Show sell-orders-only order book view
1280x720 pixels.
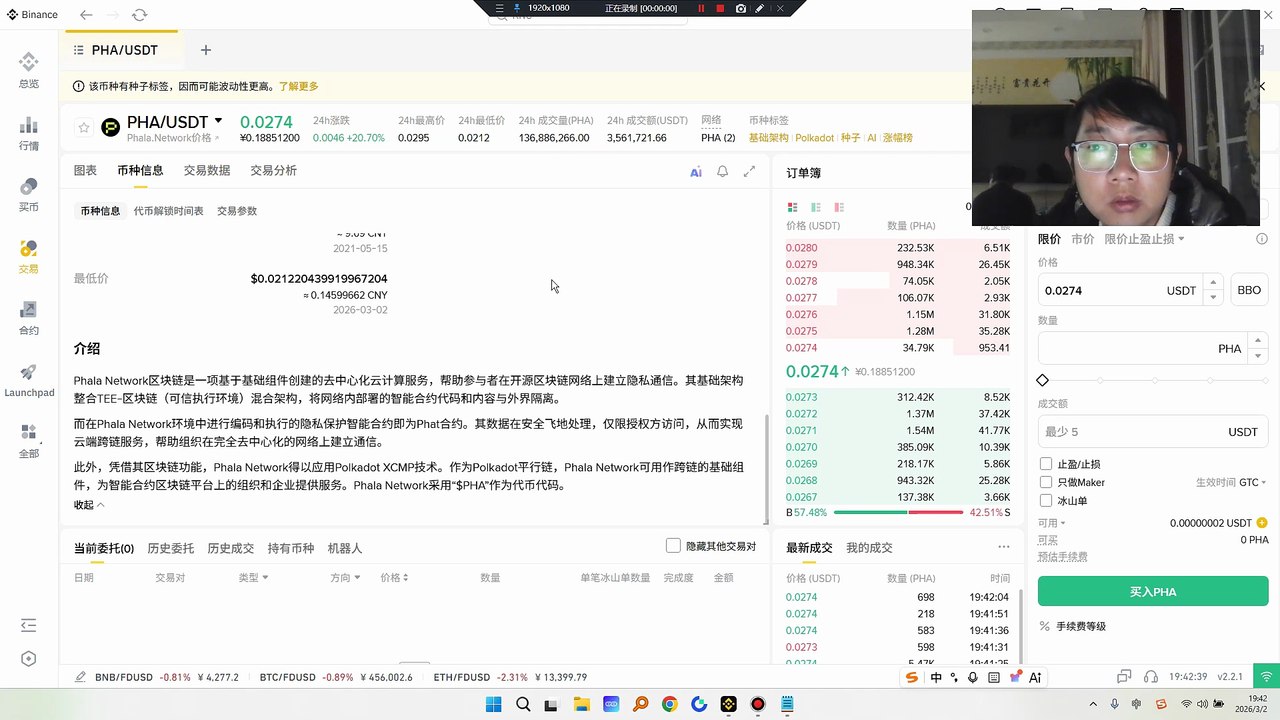point(839,207)
